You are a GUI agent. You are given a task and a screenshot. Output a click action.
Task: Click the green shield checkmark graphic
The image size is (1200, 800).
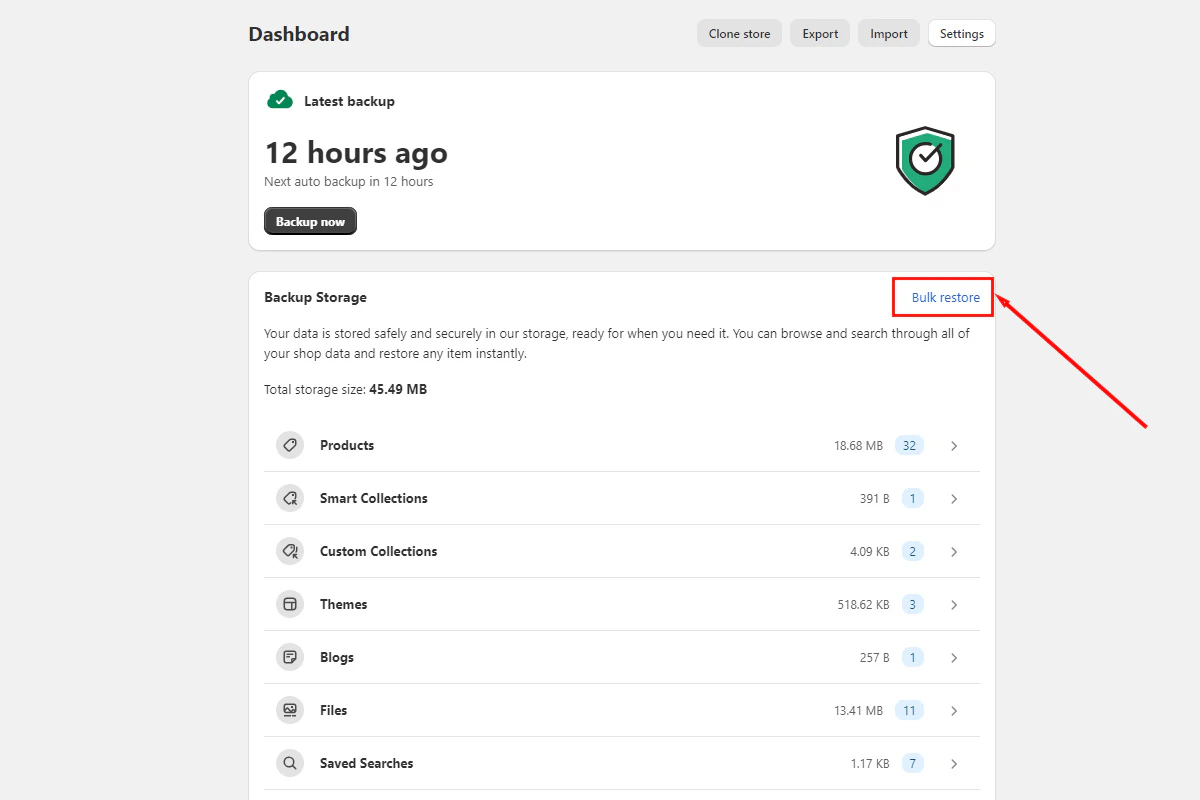[x=924, y=160]
